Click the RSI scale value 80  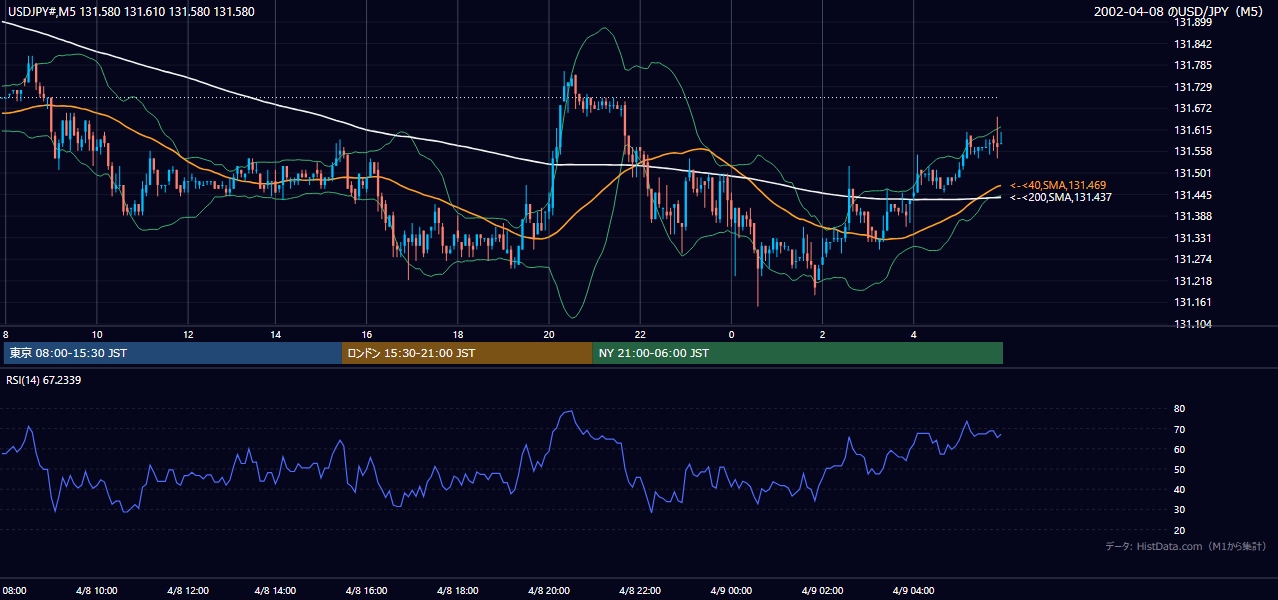pyautogui.click(x=1179, y=409)
